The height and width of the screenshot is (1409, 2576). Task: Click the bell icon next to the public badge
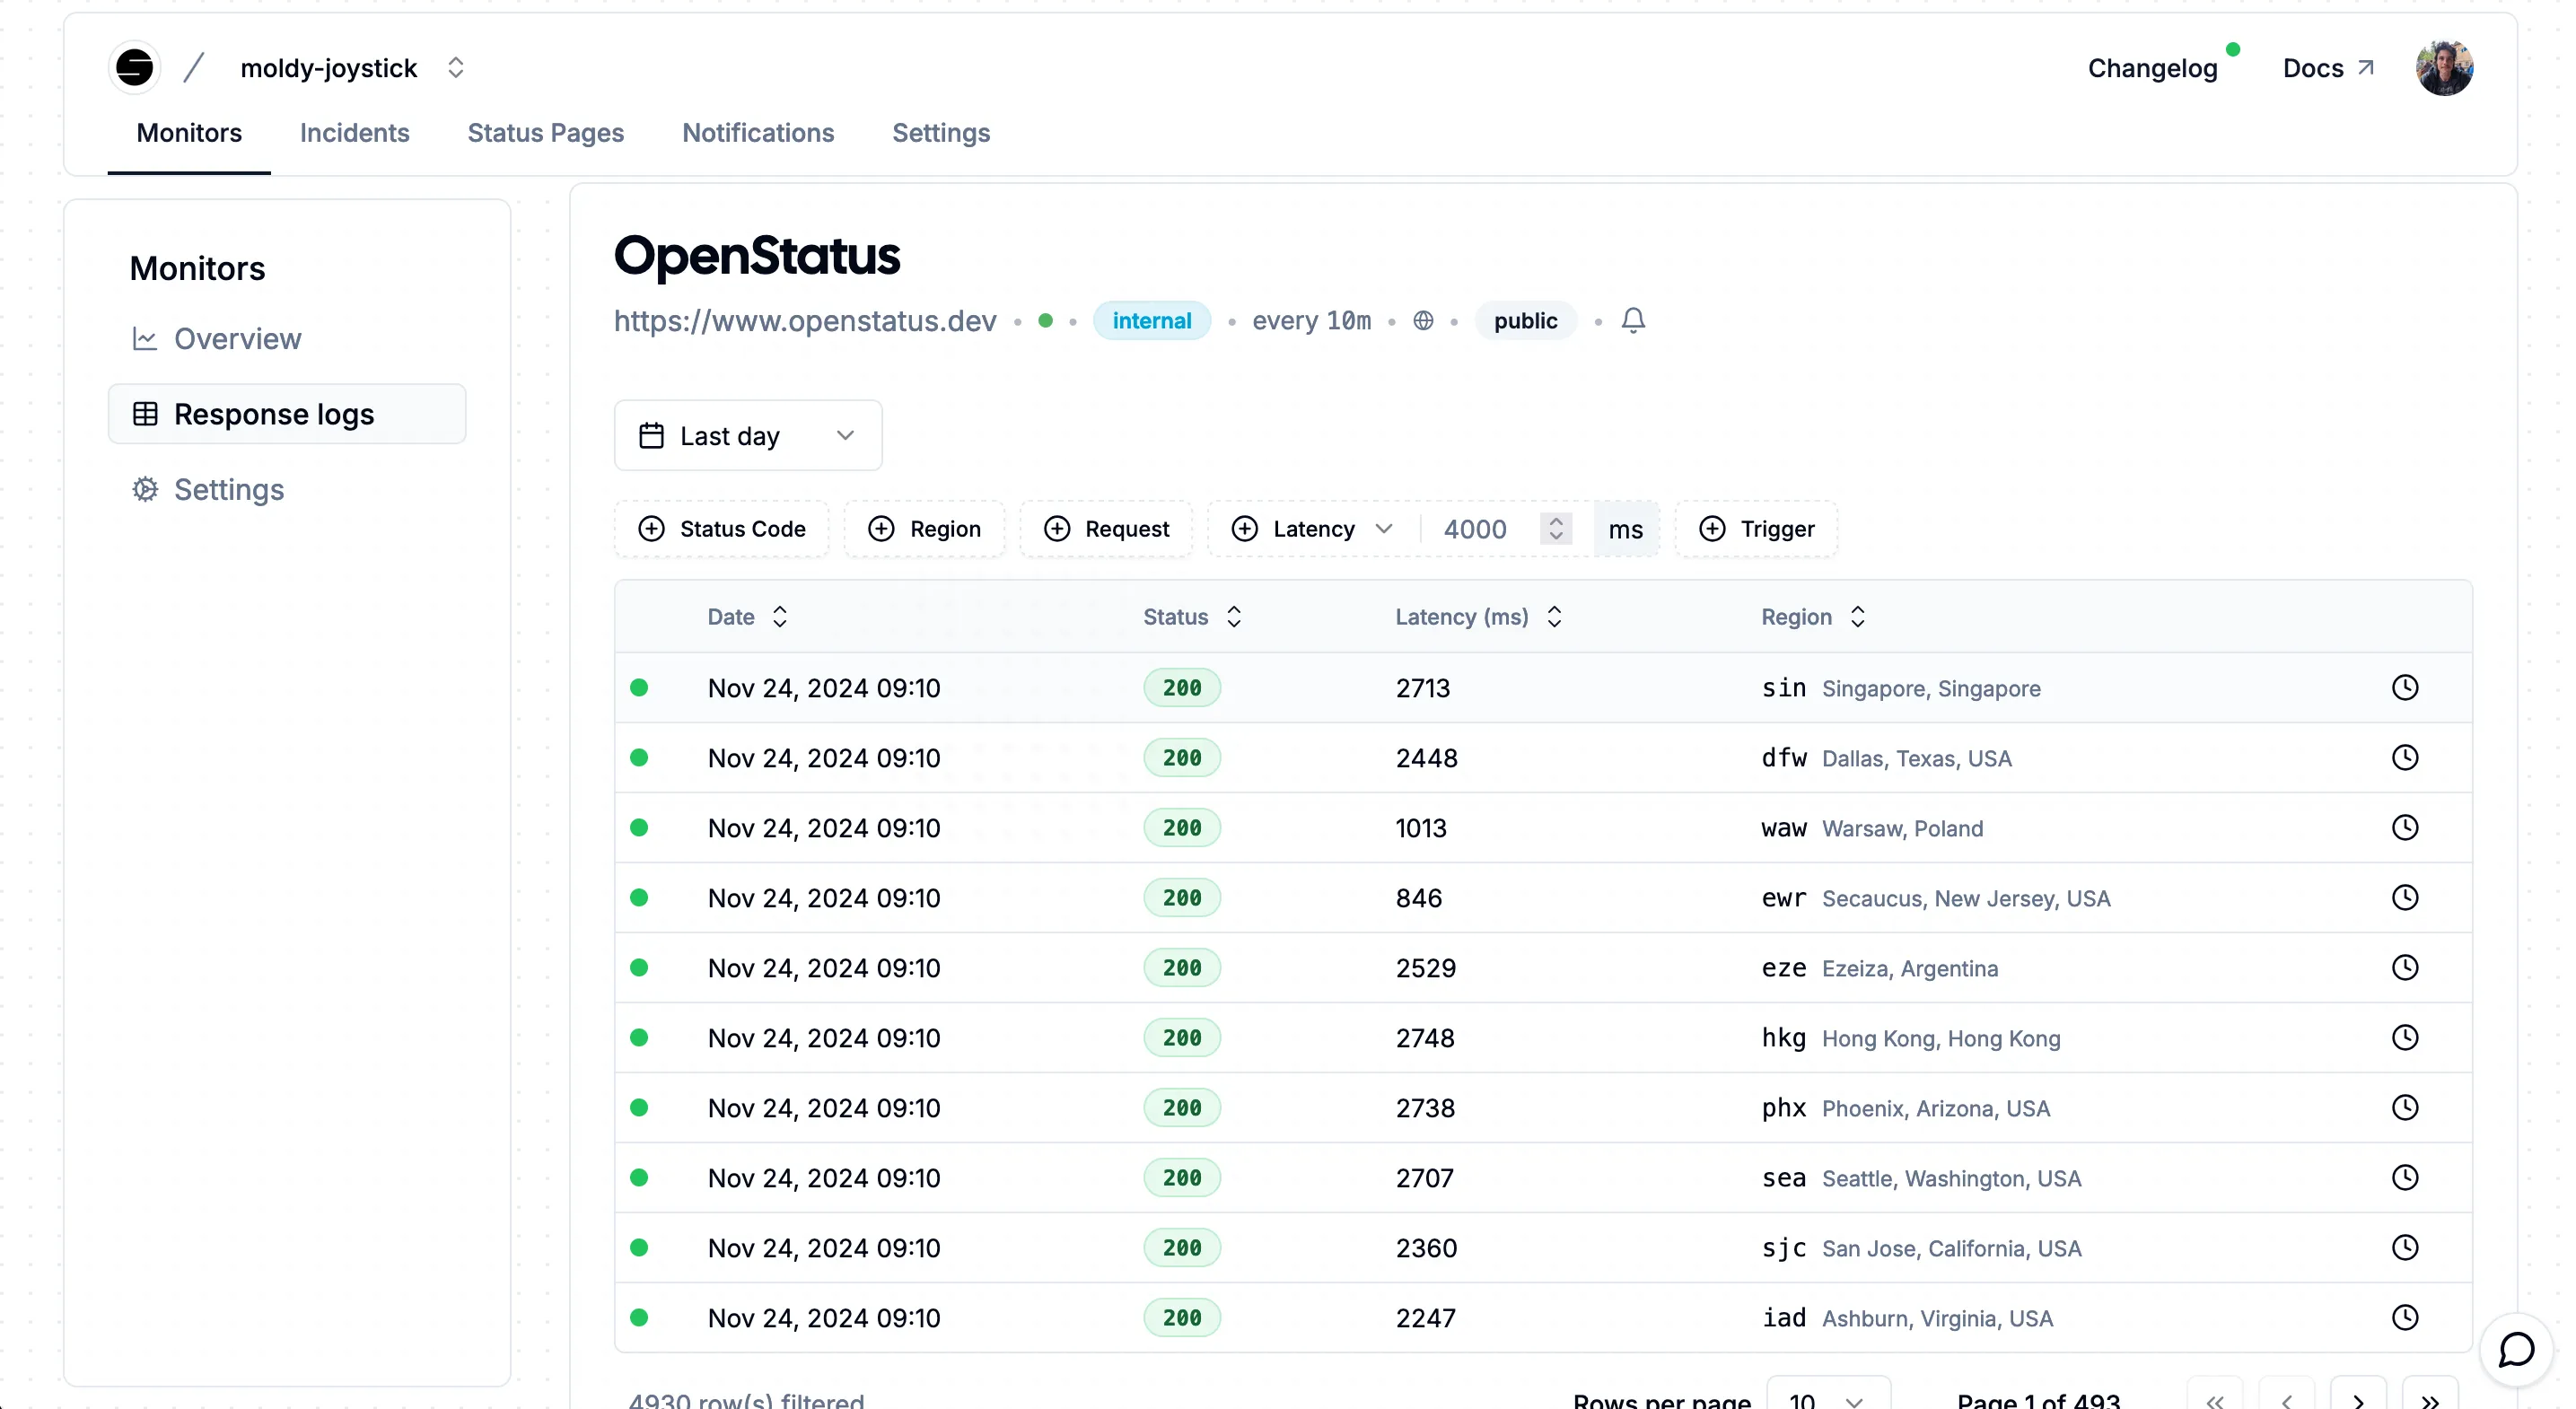[1632, 320]
